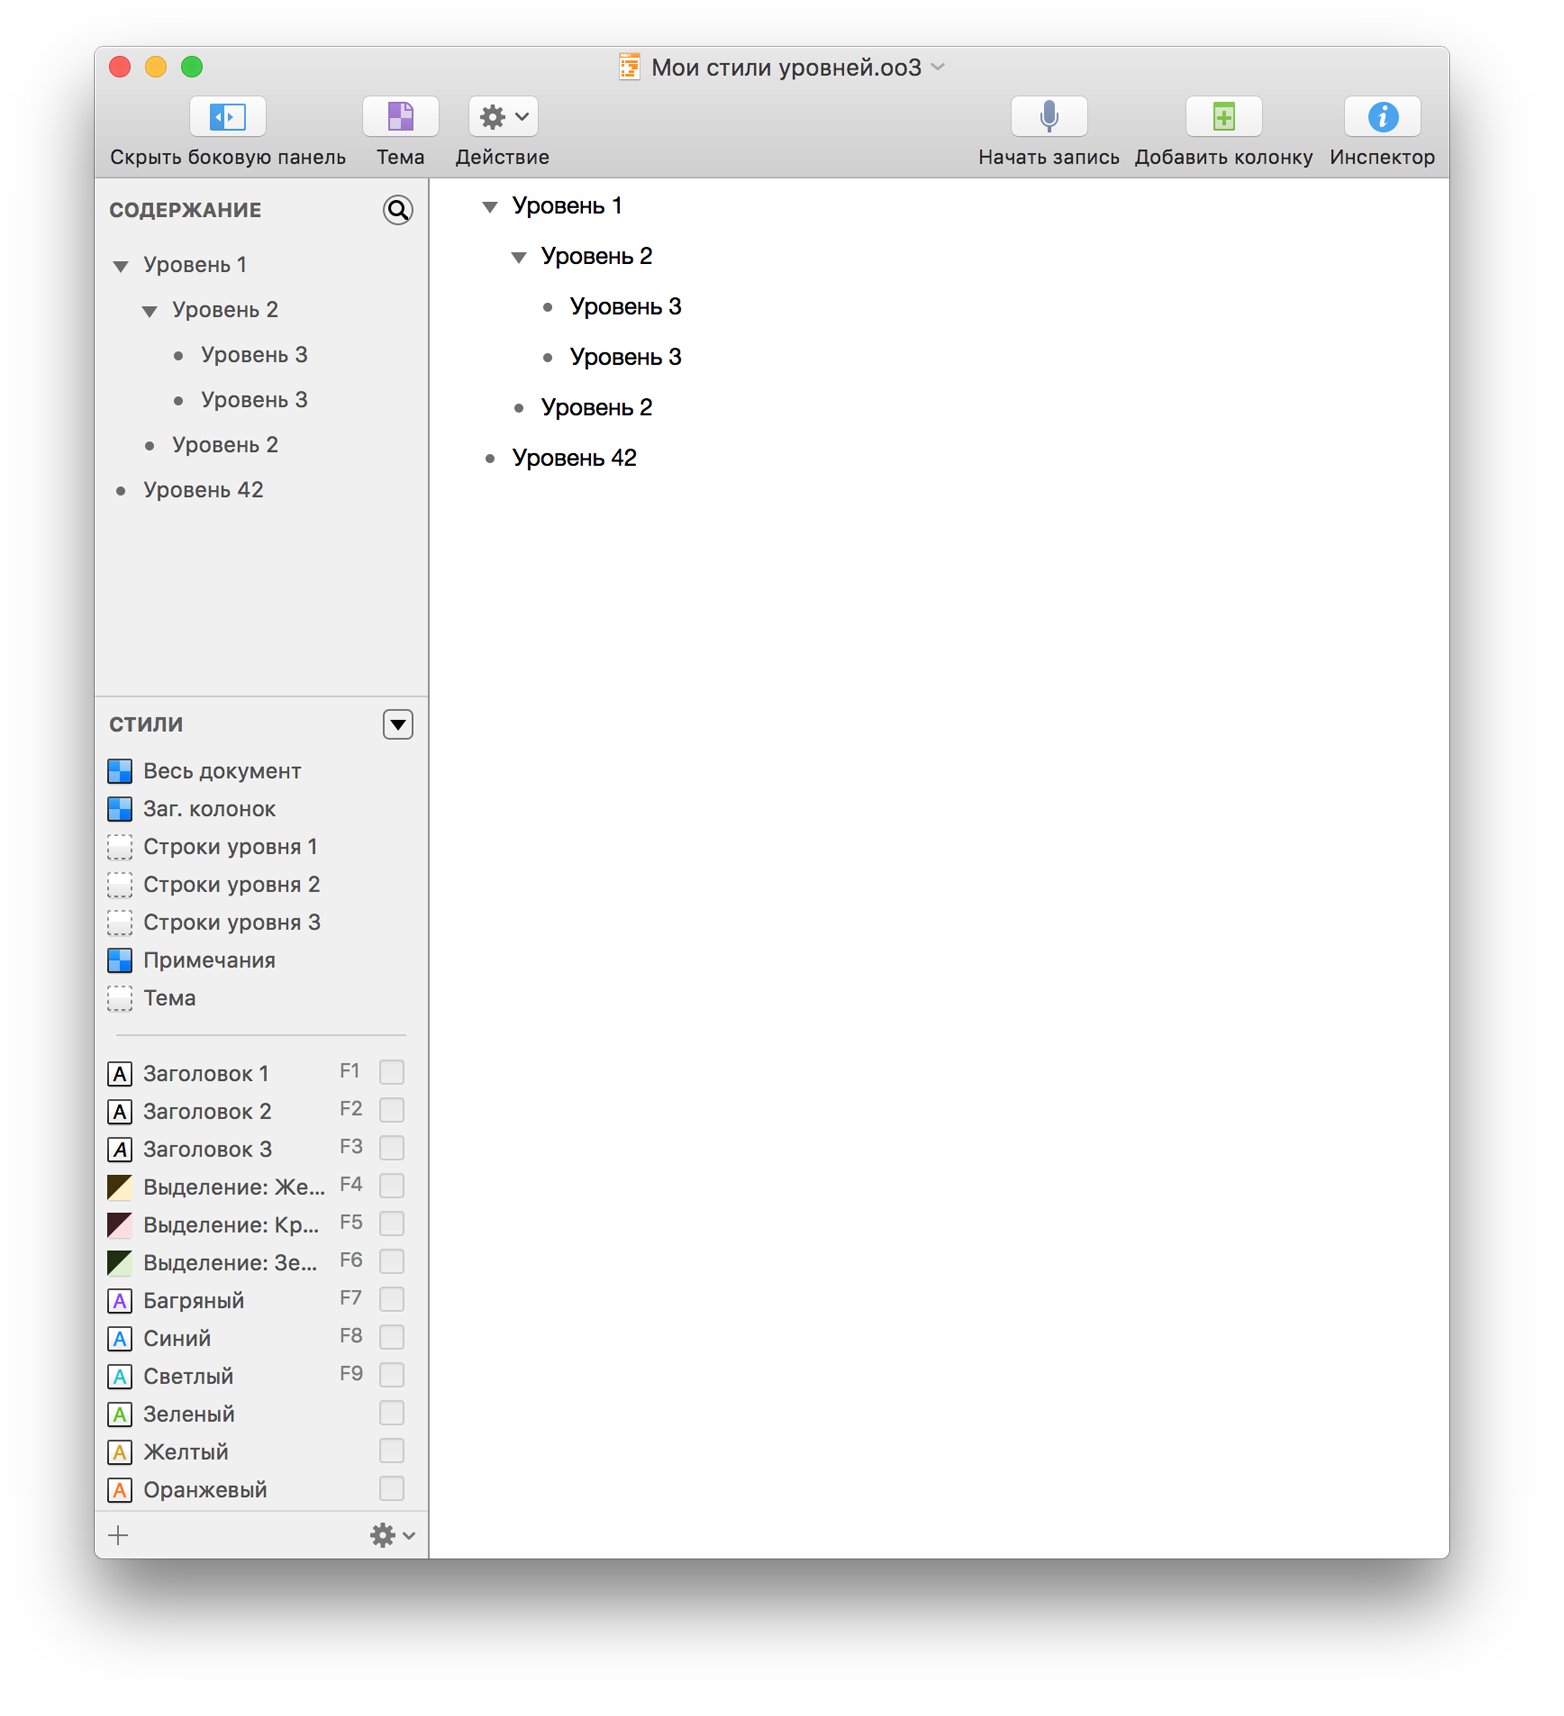Click the Багряный purple style icon
Screen dimensions: 1564x1716
tap(120, 1301)
